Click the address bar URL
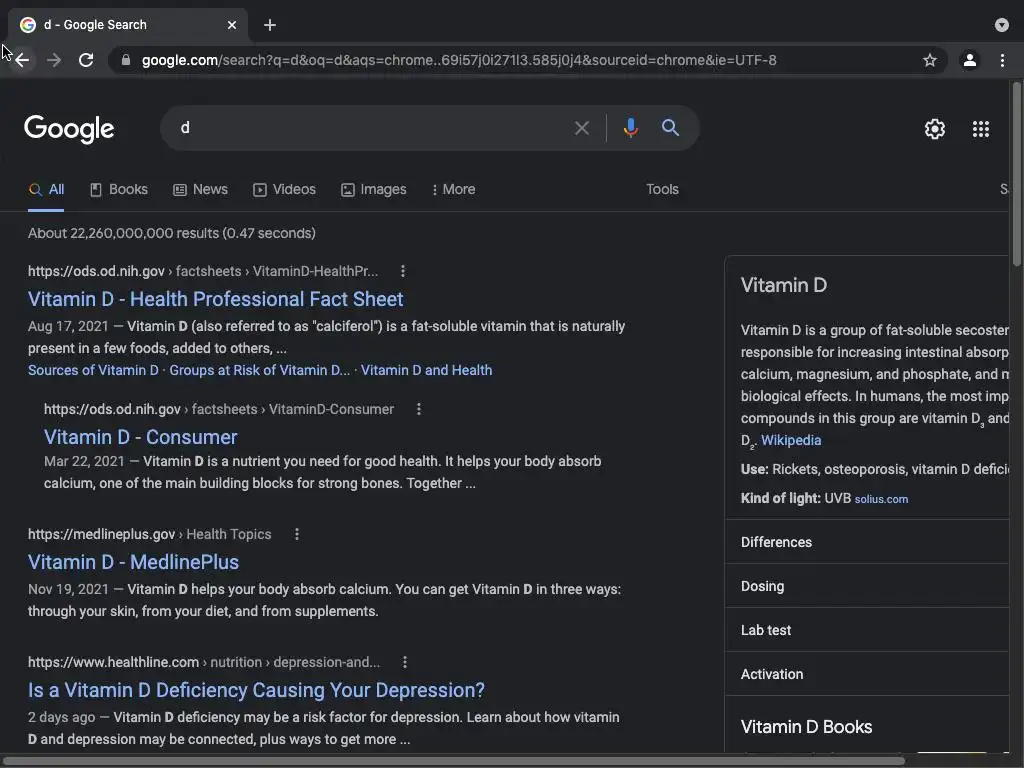Viewport: 1024px width, 768px height. pos(459,60)
